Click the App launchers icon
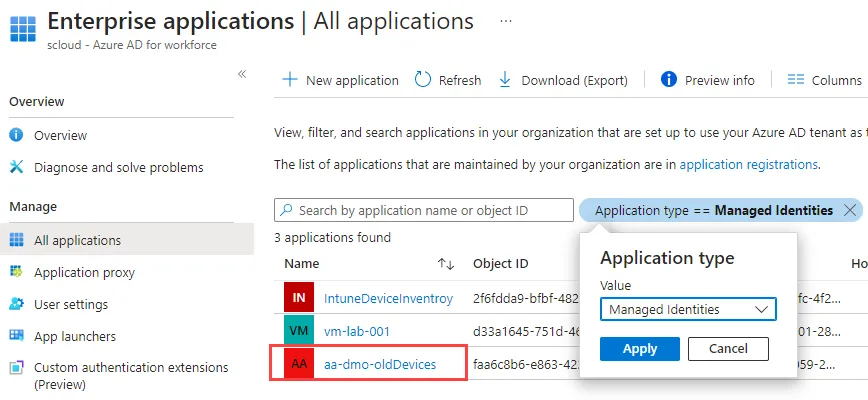This screenshot has height=400, width=868. pos(17,336)
